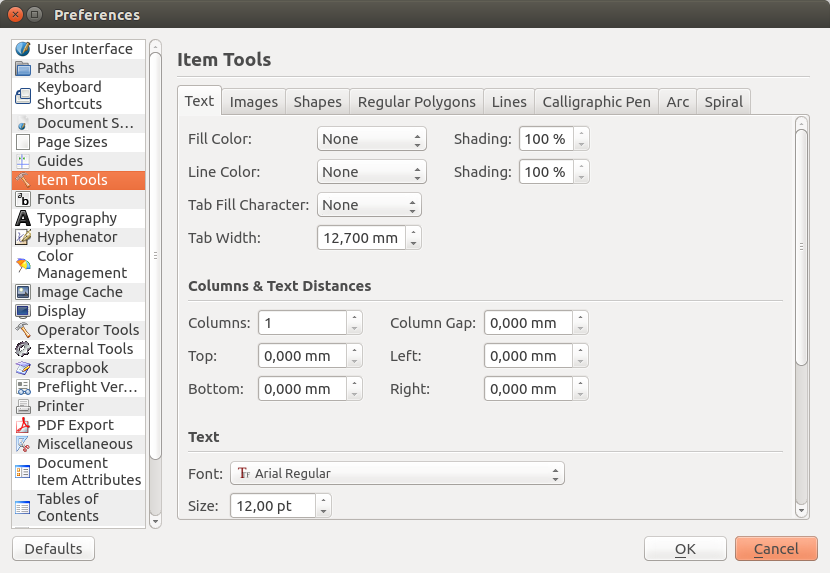Click the Typography letter icon
The width and height of the screenshot is (830, 573).
(23, 218)
